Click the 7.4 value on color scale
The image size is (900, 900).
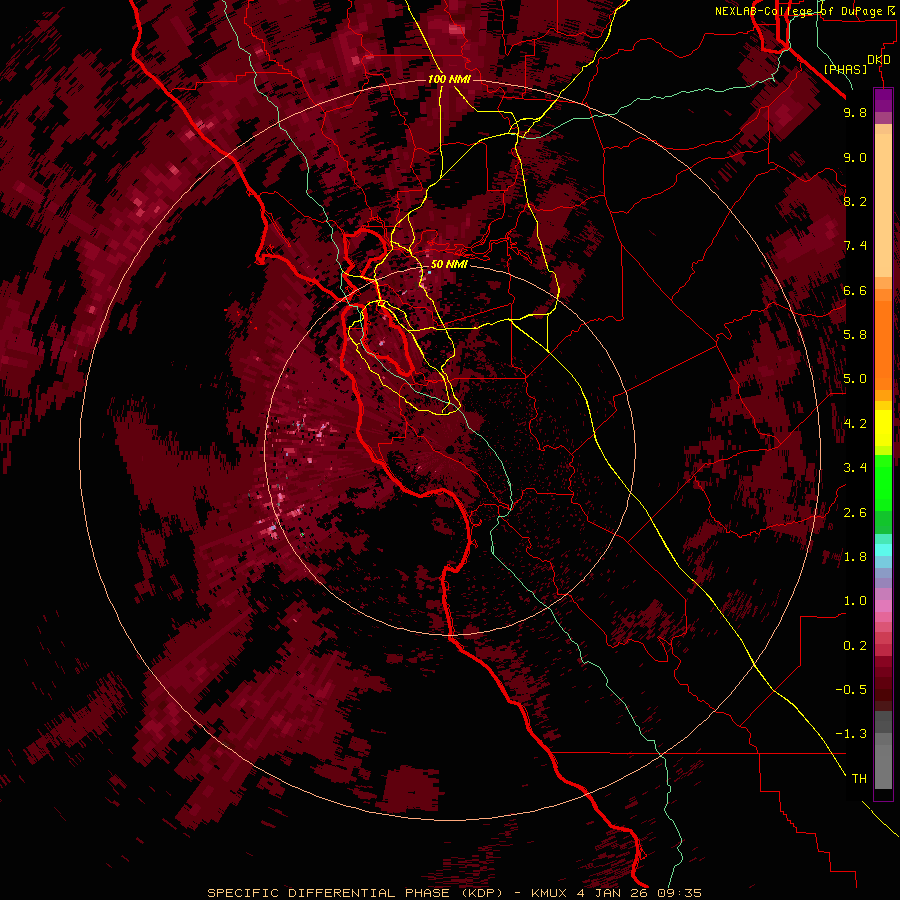tap(855, 246)
